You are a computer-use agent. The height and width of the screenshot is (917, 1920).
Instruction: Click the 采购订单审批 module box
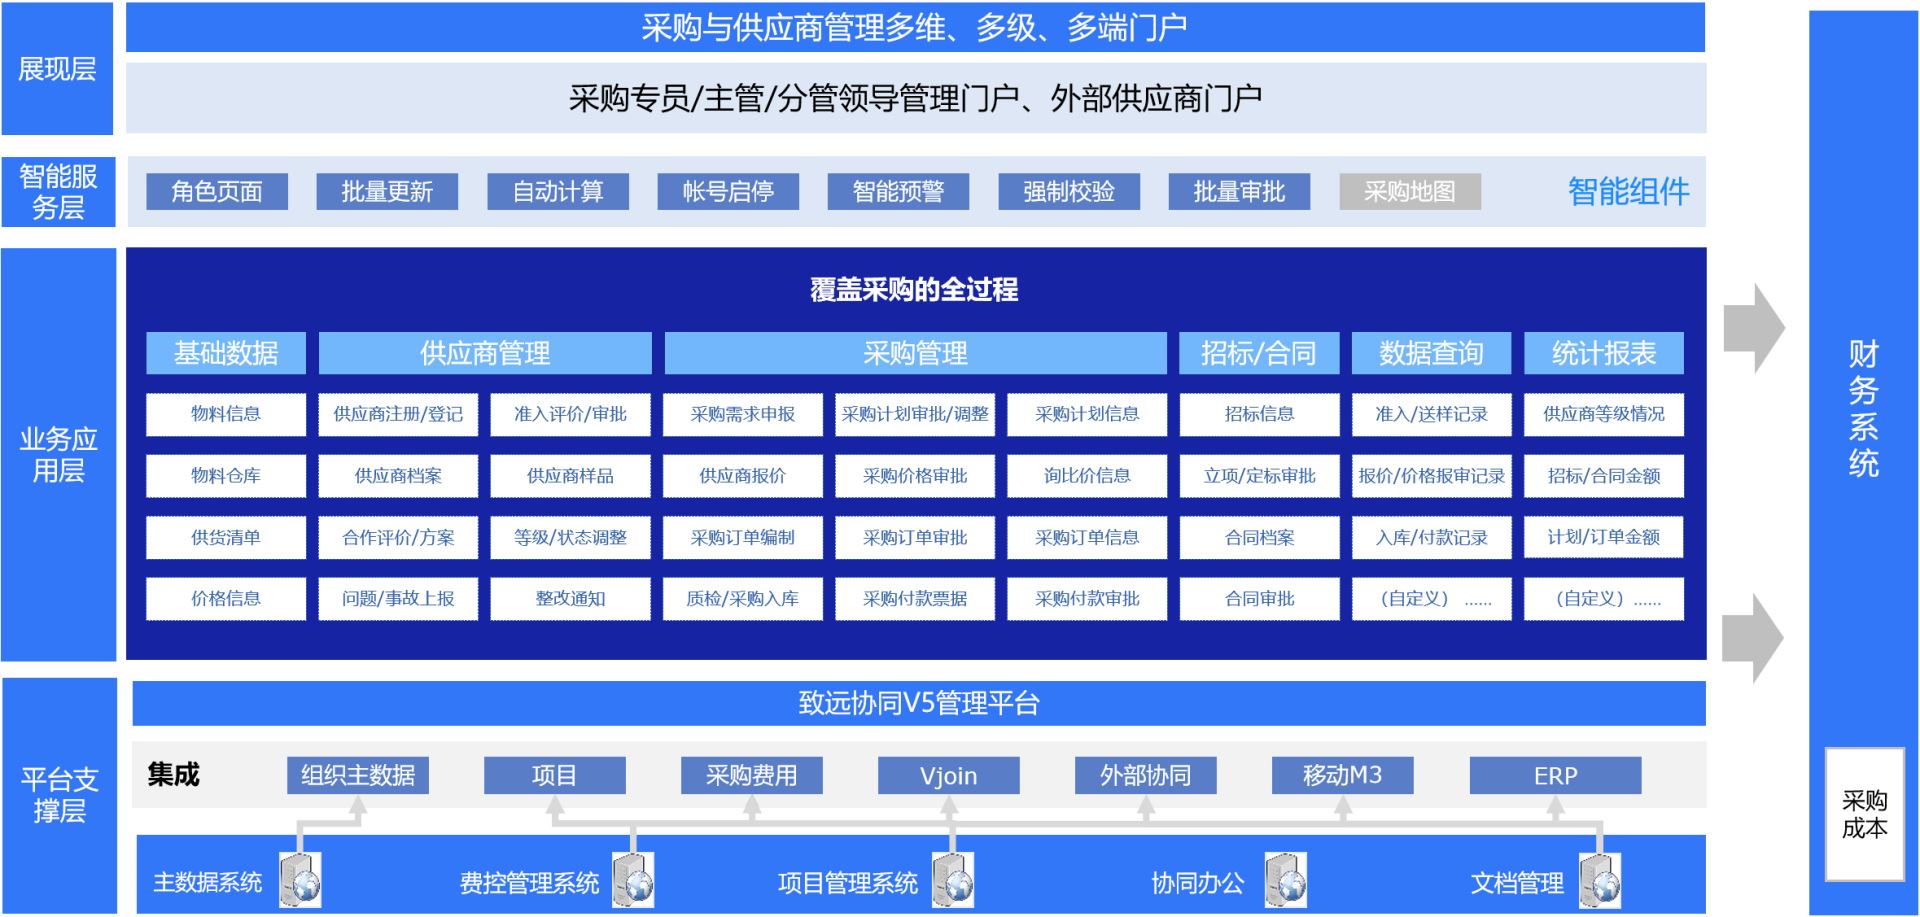[x=915, y=537]
